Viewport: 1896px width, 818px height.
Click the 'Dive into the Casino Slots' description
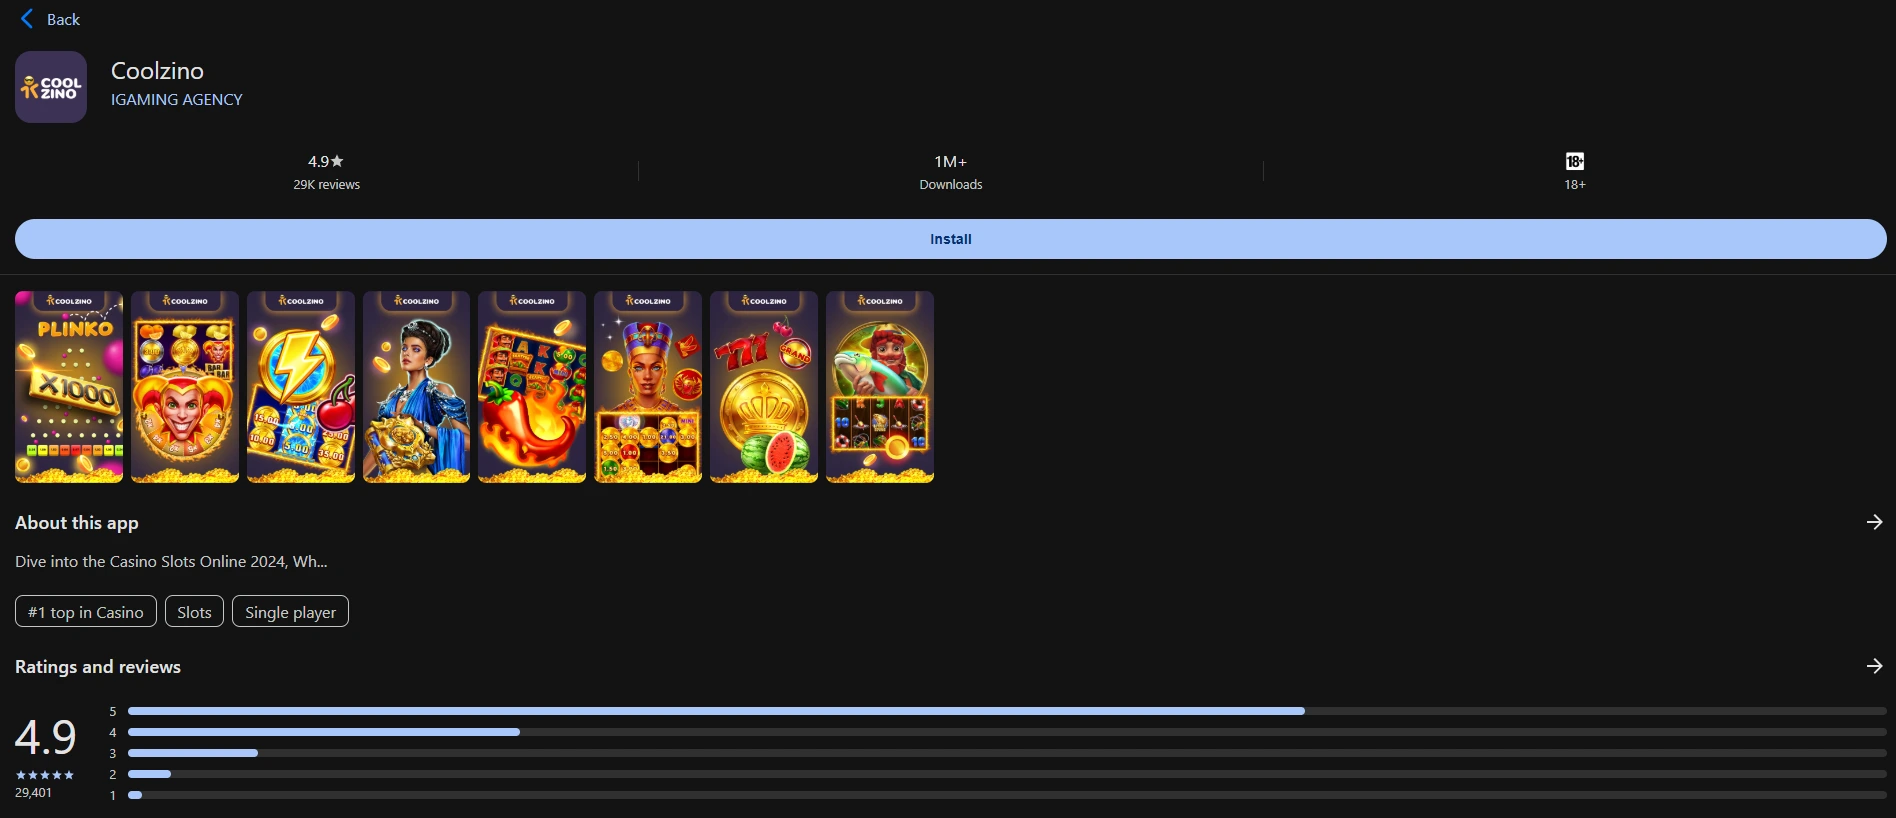coord(171,562)
